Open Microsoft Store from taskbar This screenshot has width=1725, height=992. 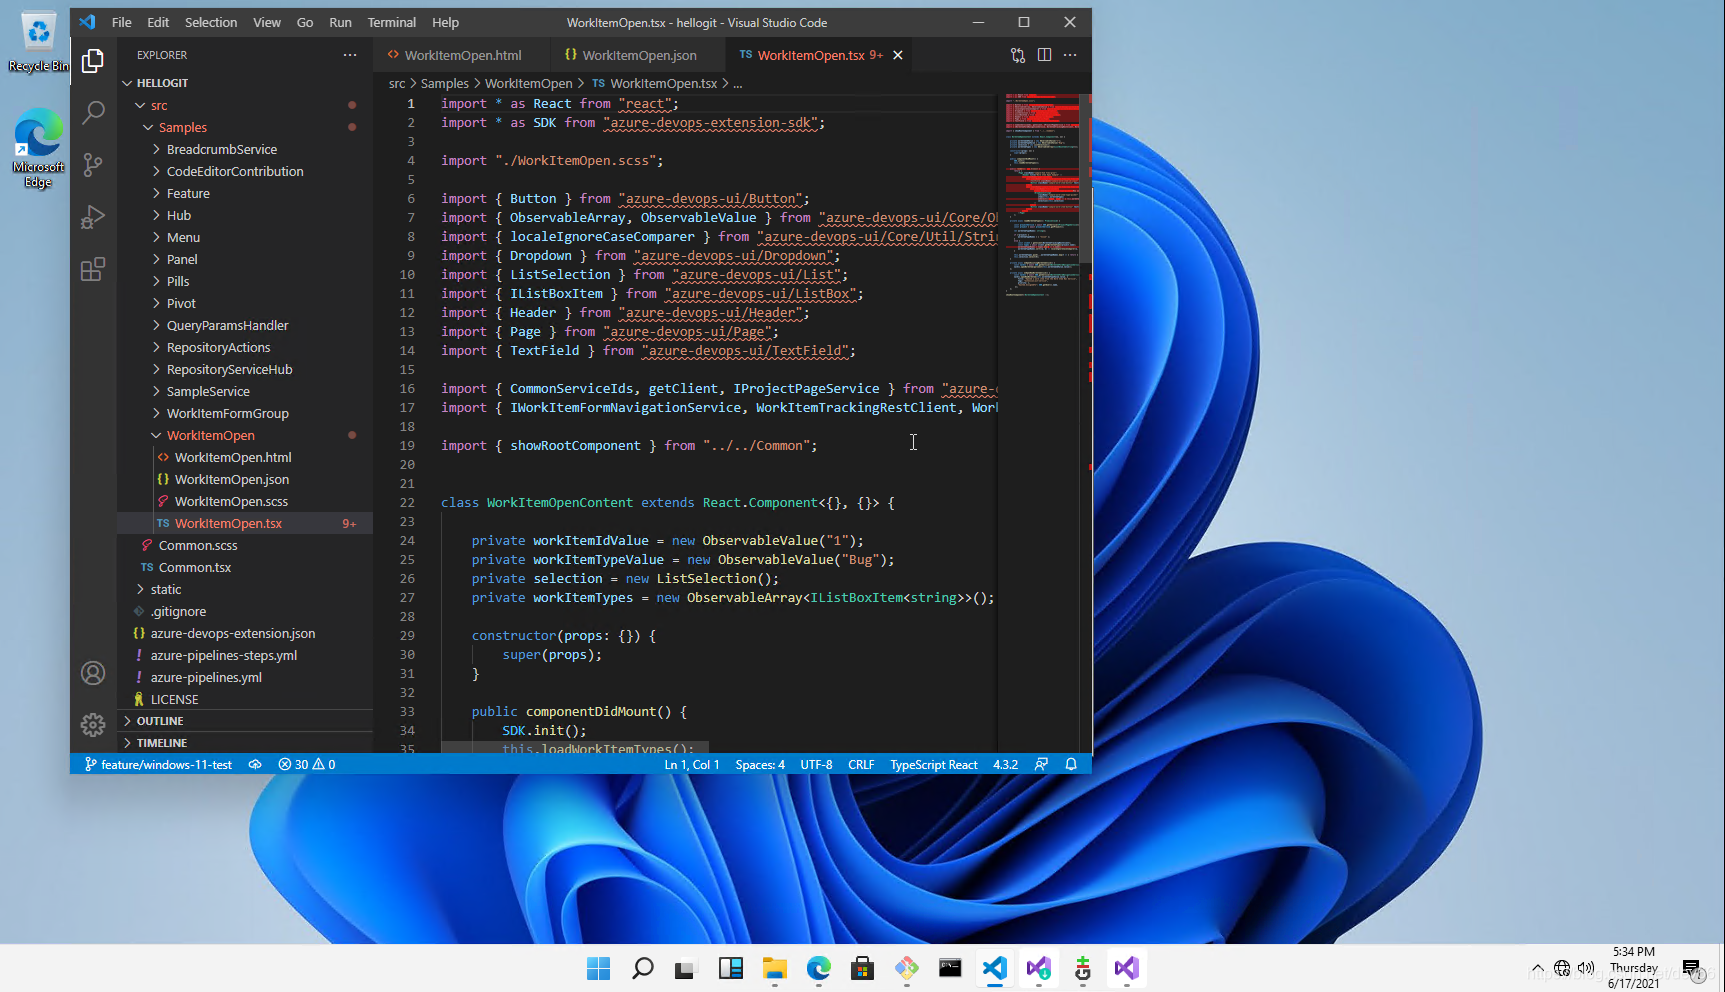click(862, 968)
